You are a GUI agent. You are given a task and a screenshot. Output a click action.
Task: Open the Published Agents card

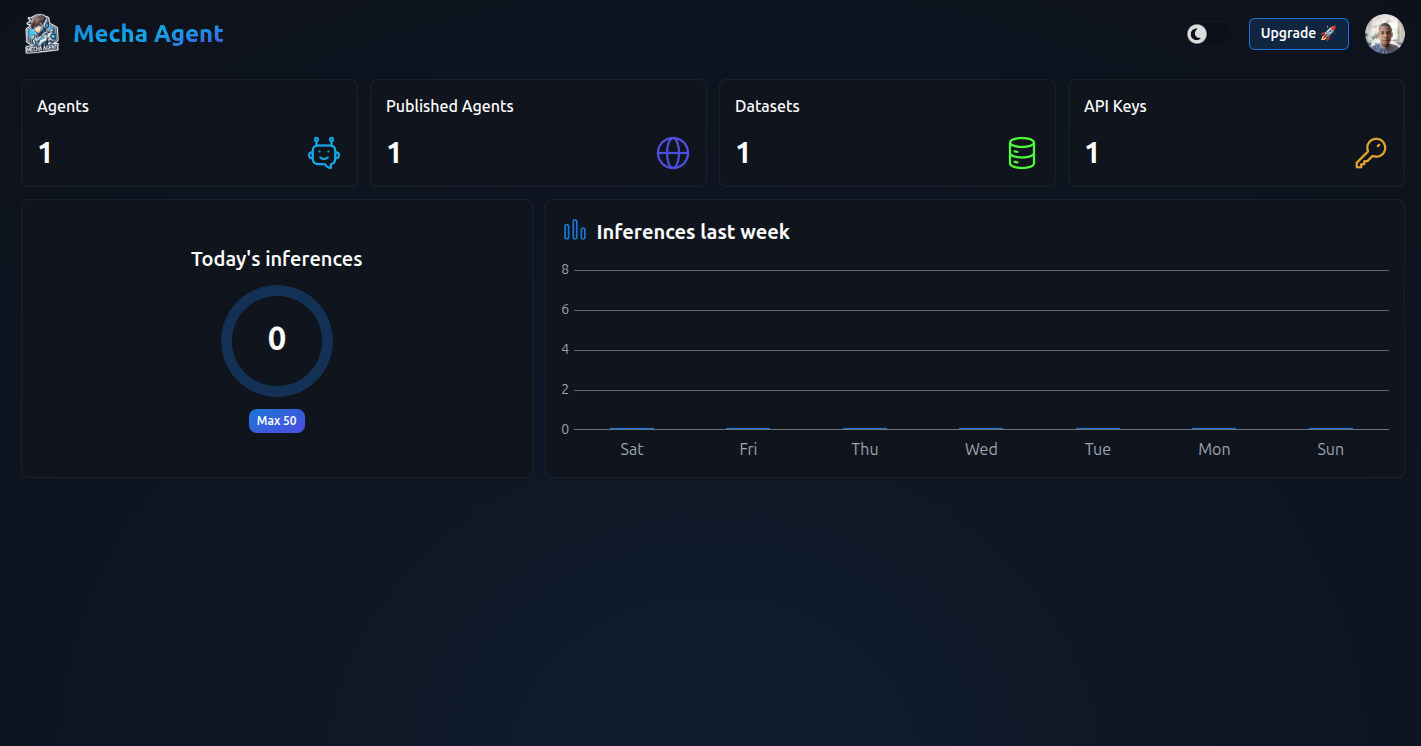coord(538,133)
